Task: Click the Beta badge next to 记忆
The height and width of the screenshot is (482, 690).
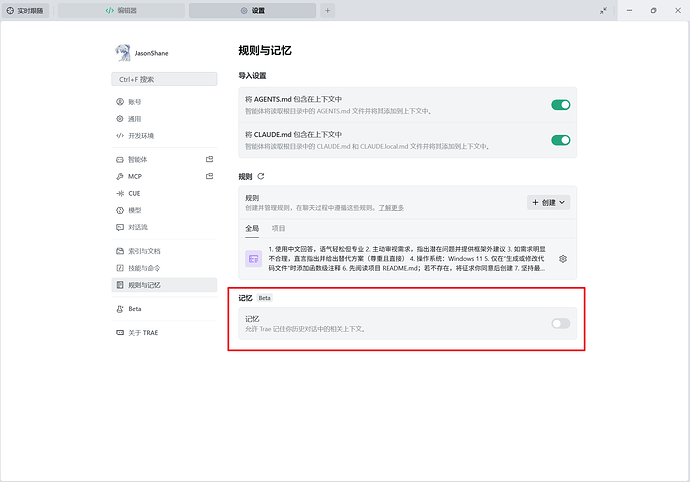Action: click(264, 298)
